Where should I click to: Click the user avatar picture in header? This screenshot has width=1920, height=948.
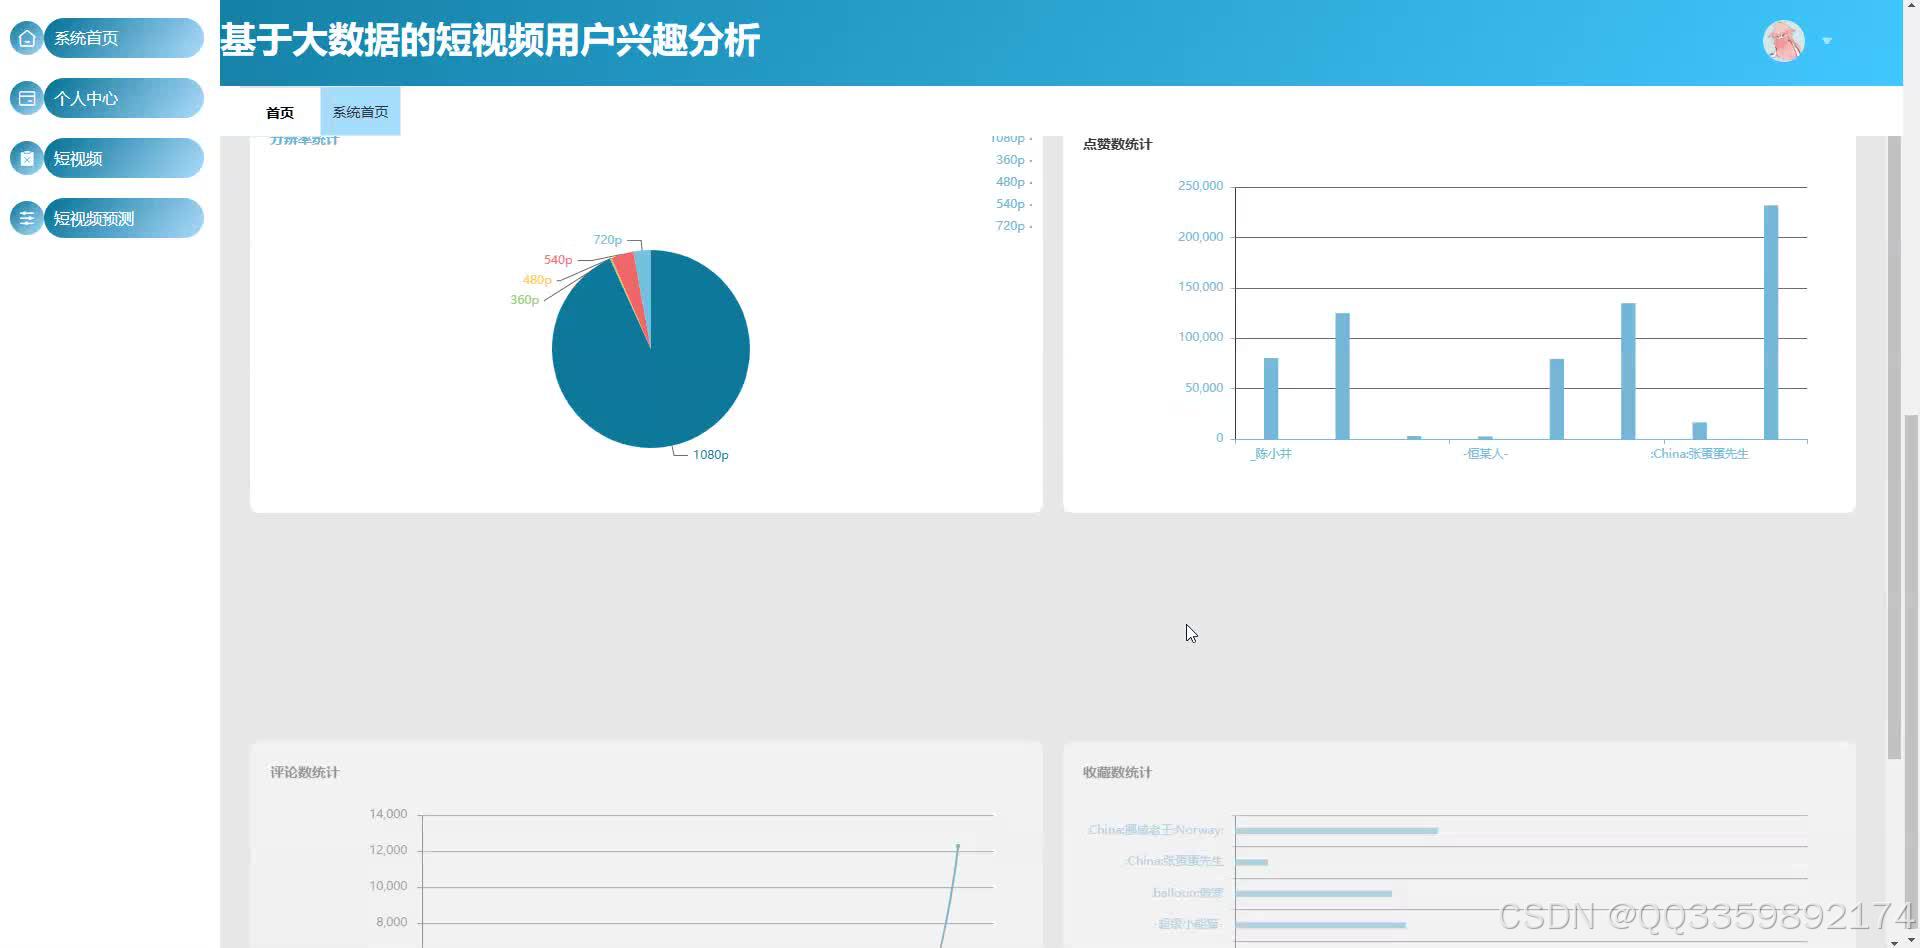point(1783,41)
